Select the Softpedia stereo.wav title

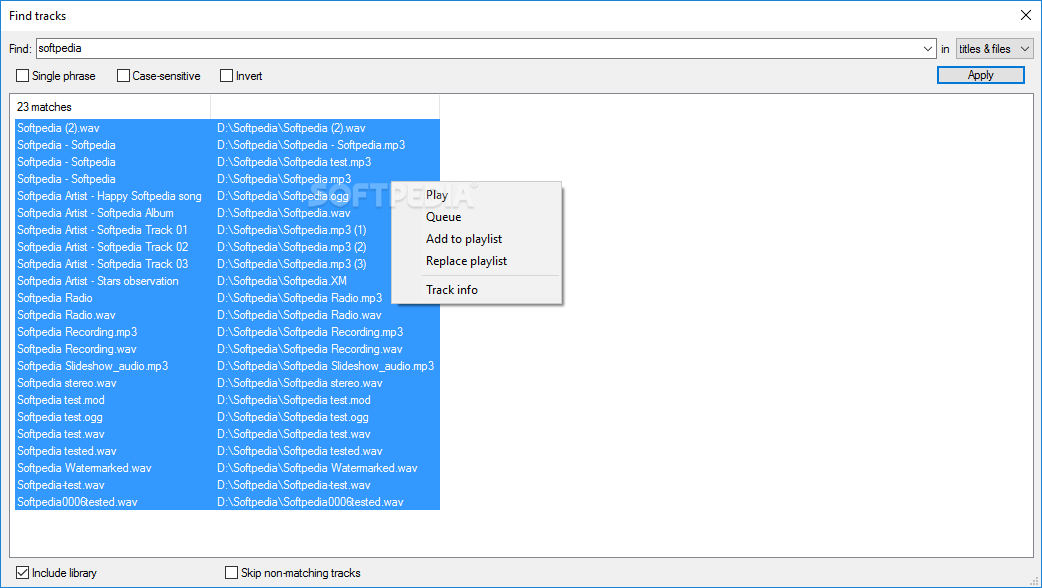coord(66,383)
